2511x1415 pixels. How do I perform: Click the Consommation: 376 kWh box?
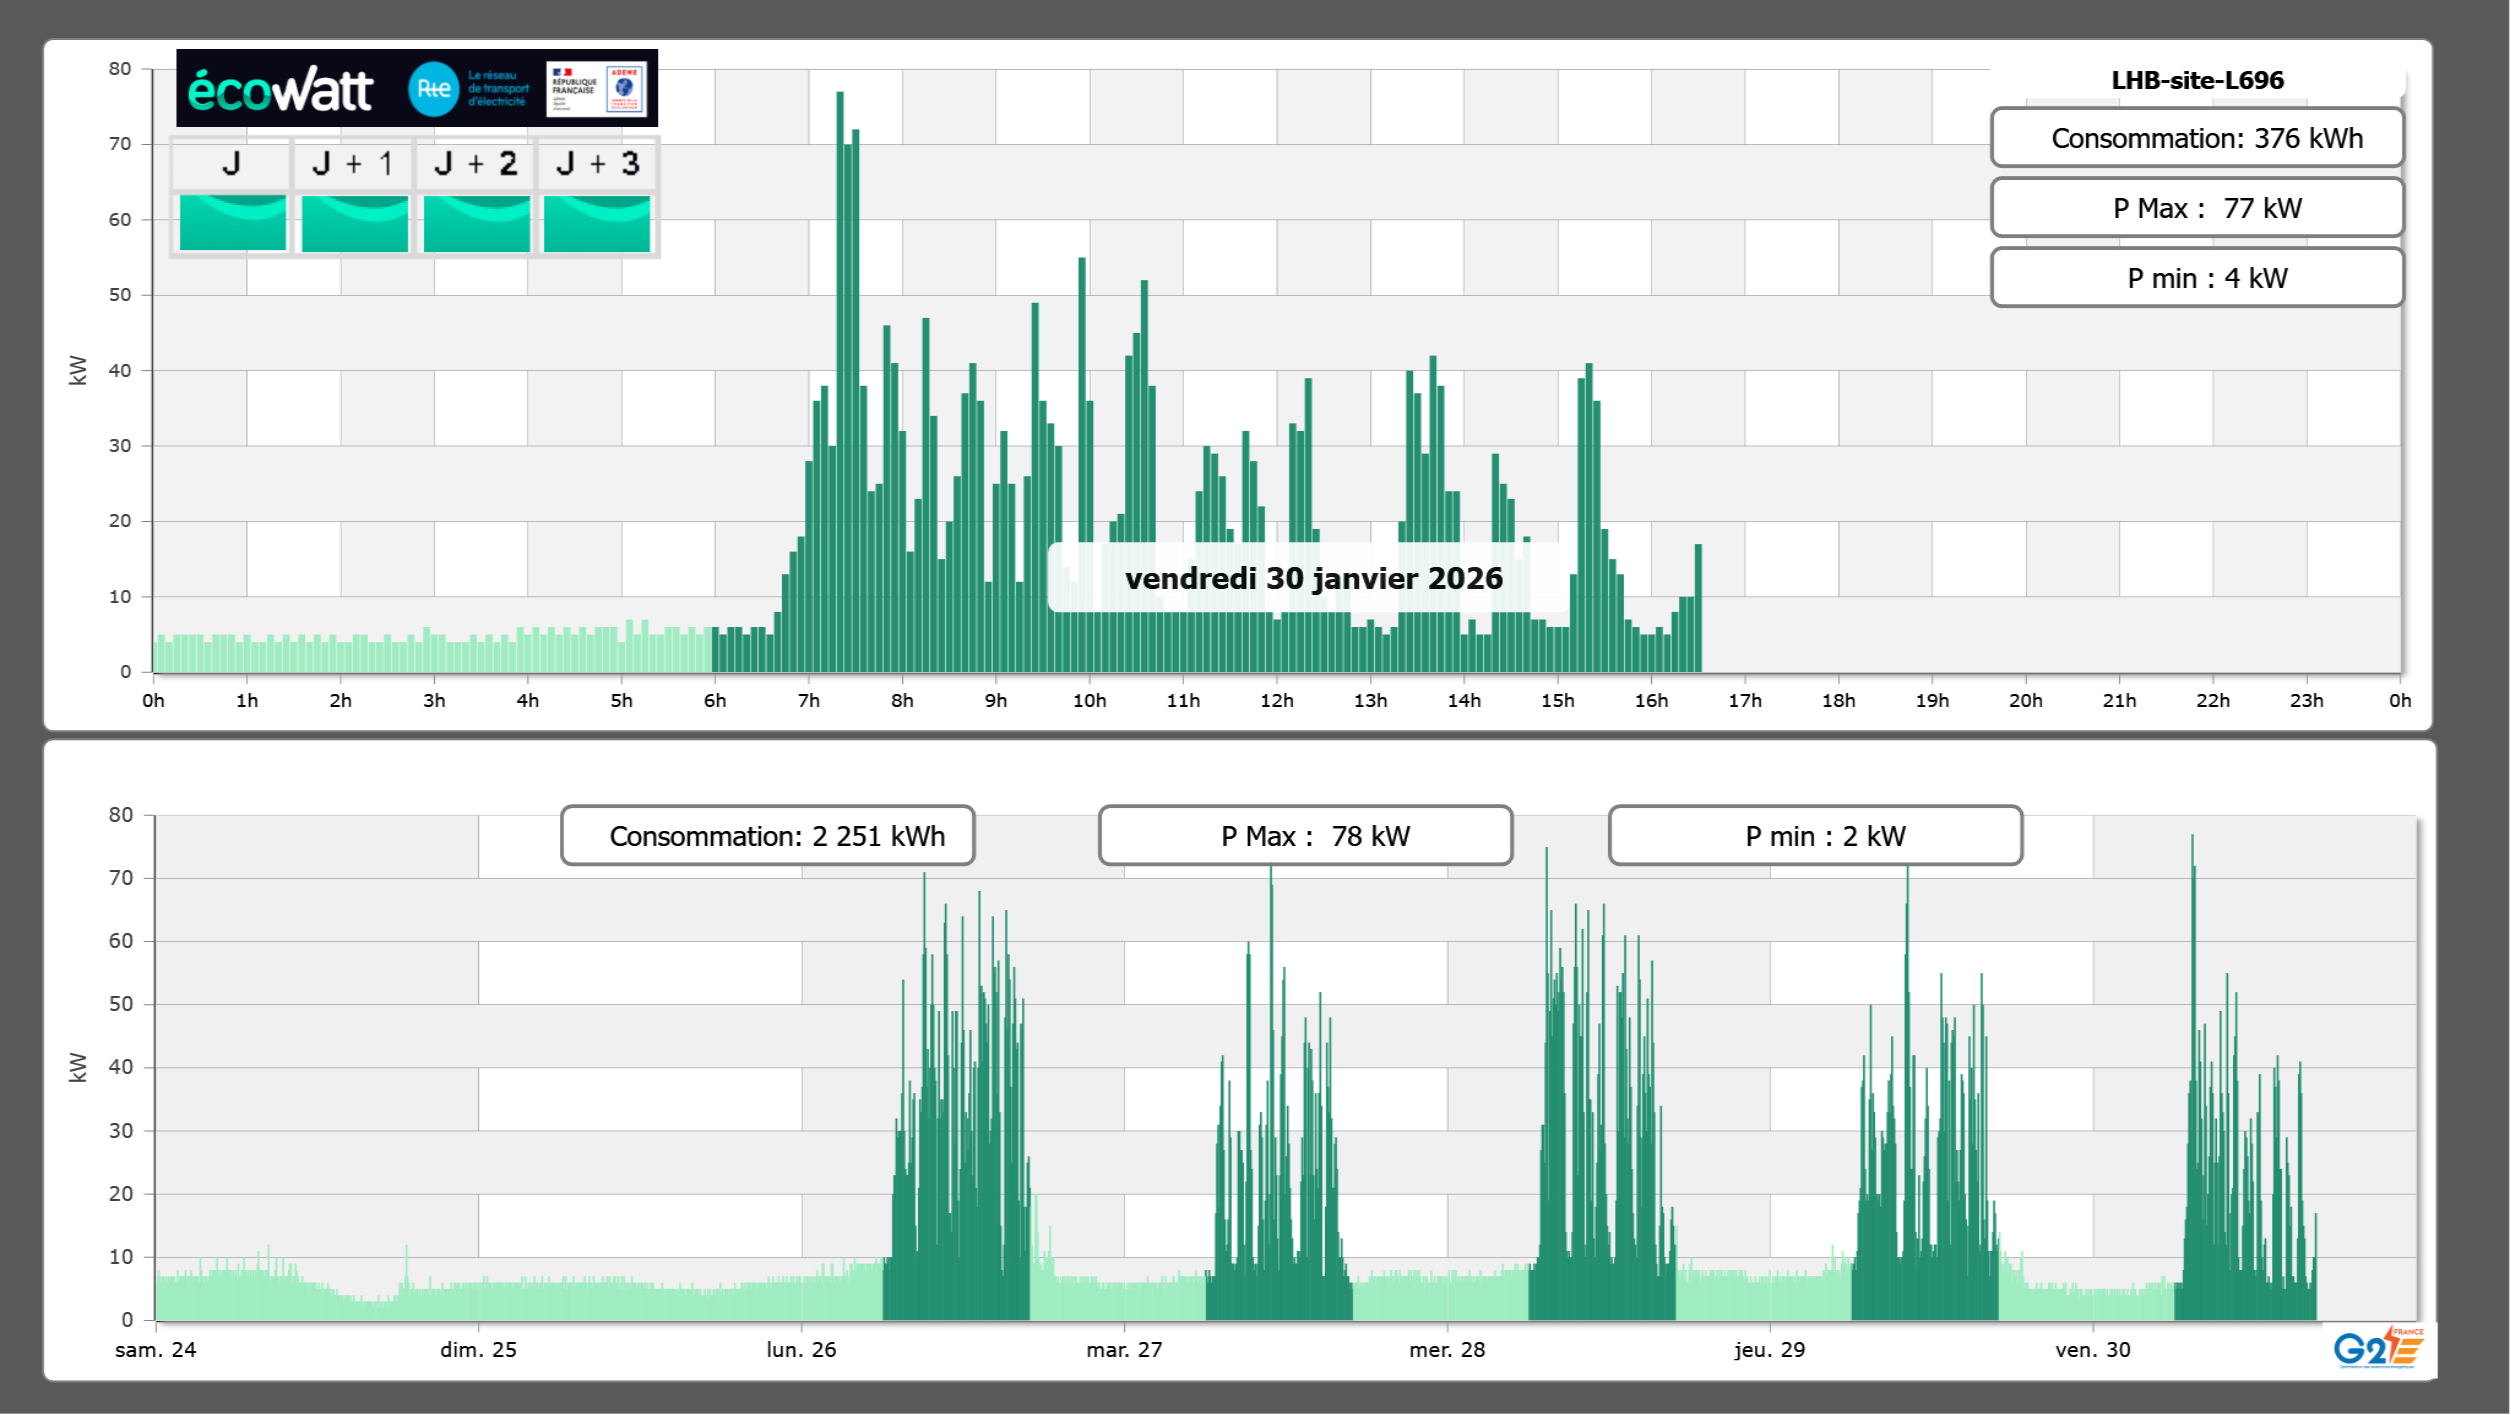pos(2196,138)
